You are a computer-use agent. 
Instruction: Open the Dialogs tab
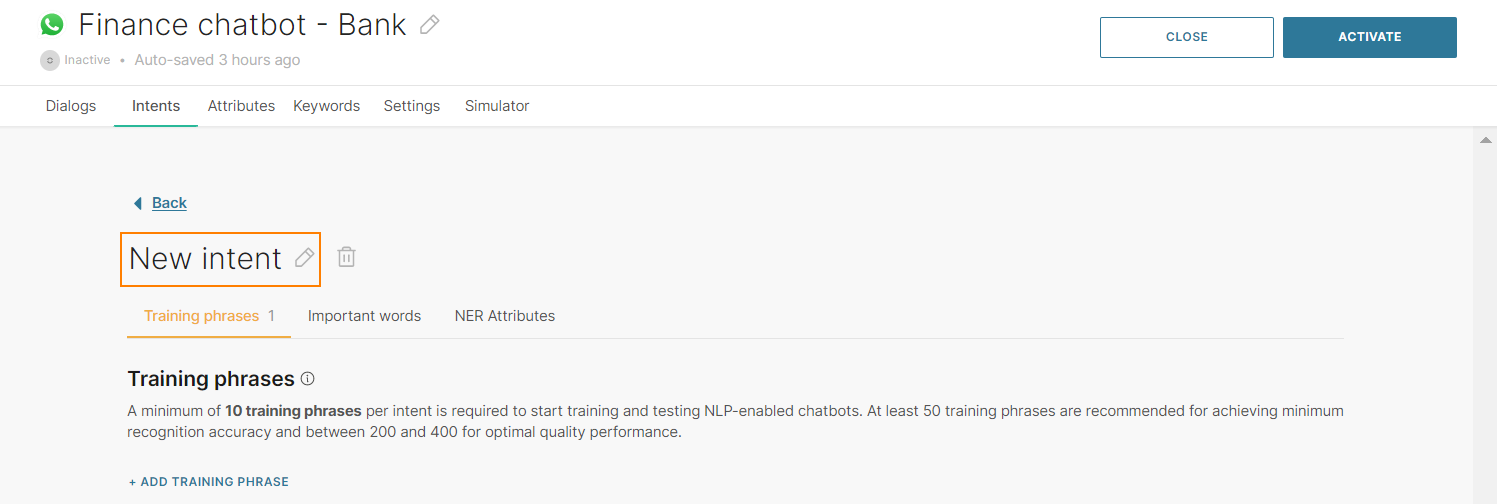tap(71, 106)
